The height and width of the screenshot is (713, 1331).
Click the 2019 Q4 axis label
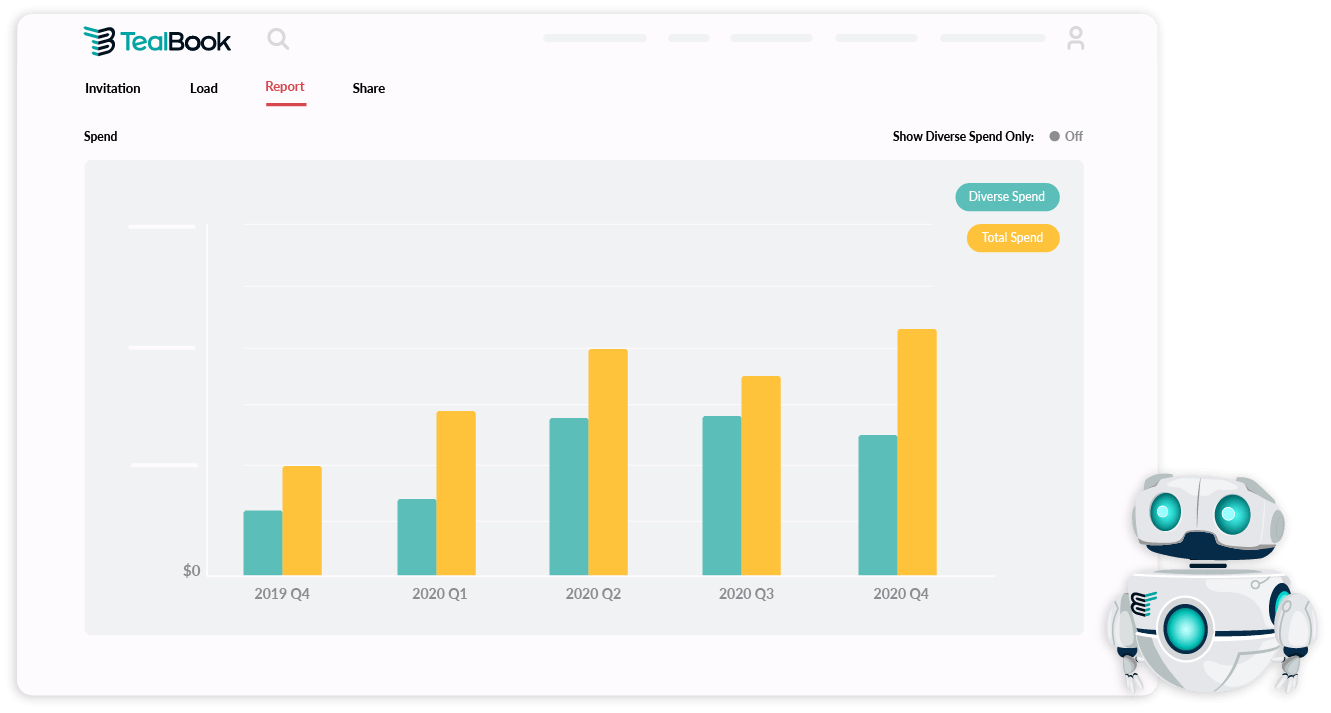coord(282,594)
